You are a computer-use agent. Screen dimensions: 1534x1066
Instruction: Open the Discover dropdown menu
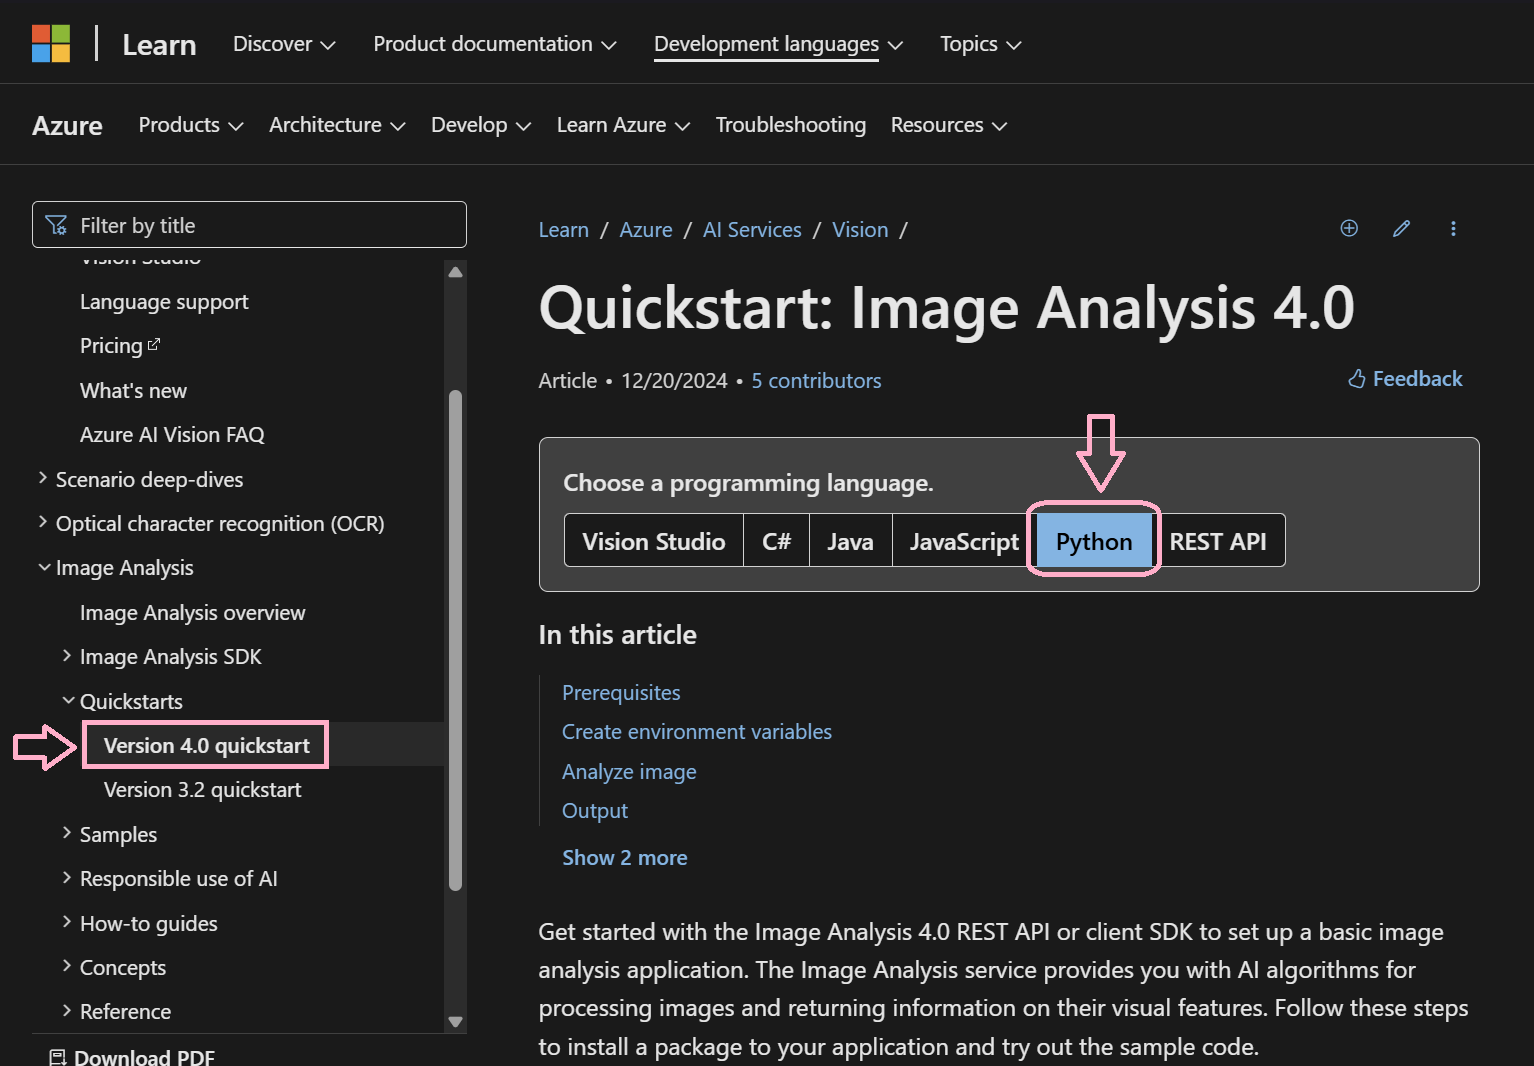coord(284,44)
